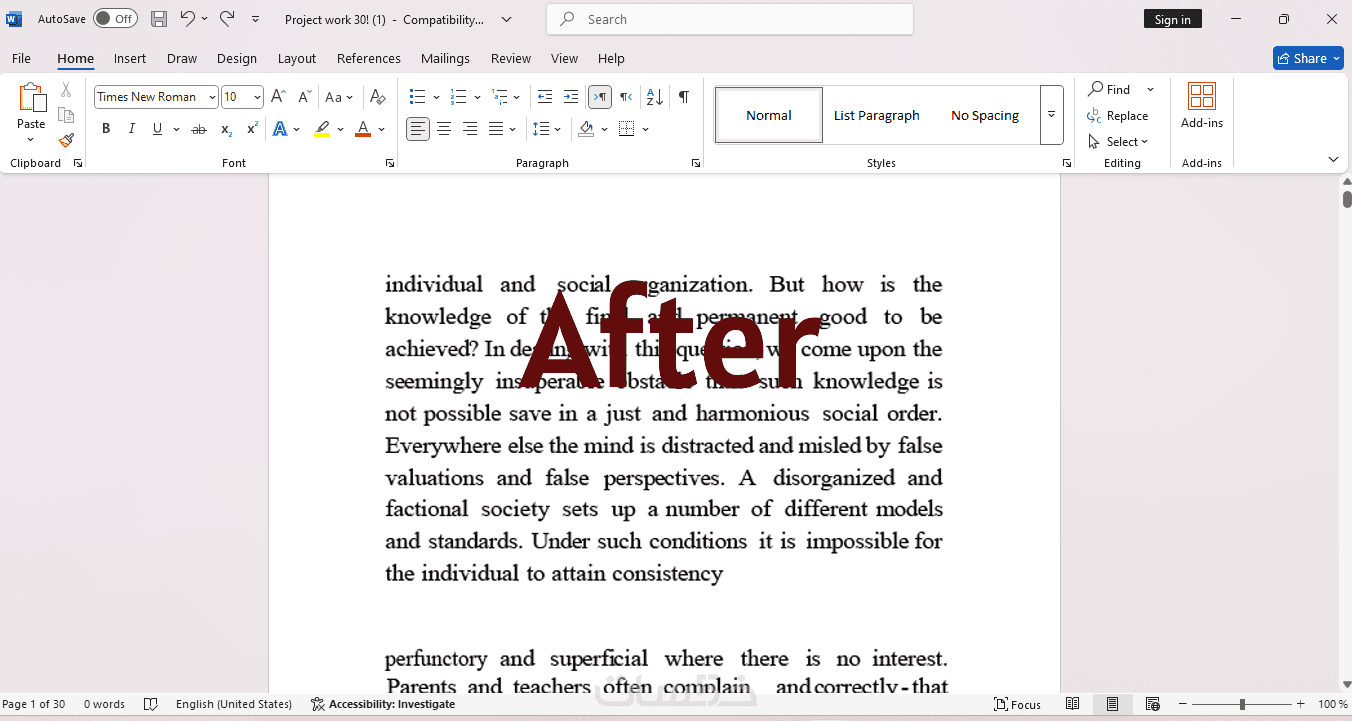This screenshot has width=1352, height=721.
Task: Click the Redo arrow icon
Action: 227,19
